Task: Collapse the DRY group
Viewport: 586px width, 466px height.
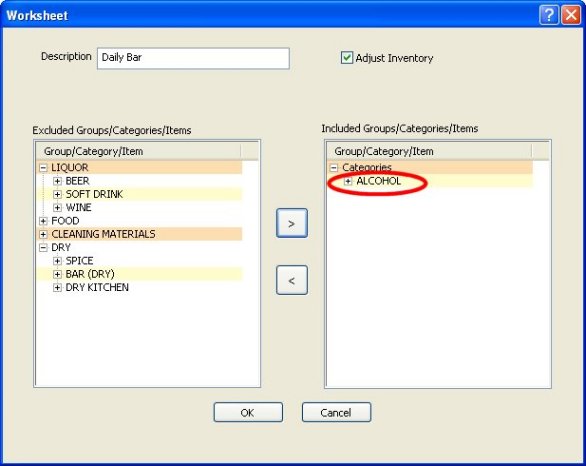Action: tap(43, 247)
